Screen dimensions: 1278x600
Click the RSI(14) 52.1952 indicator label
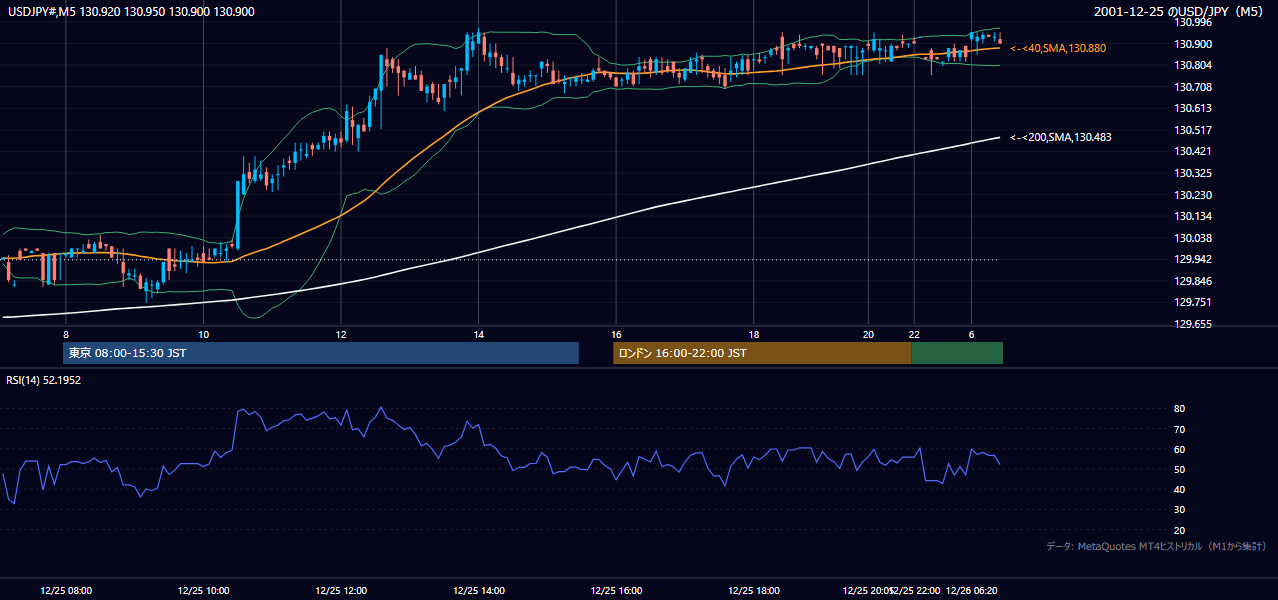(44, 380)
